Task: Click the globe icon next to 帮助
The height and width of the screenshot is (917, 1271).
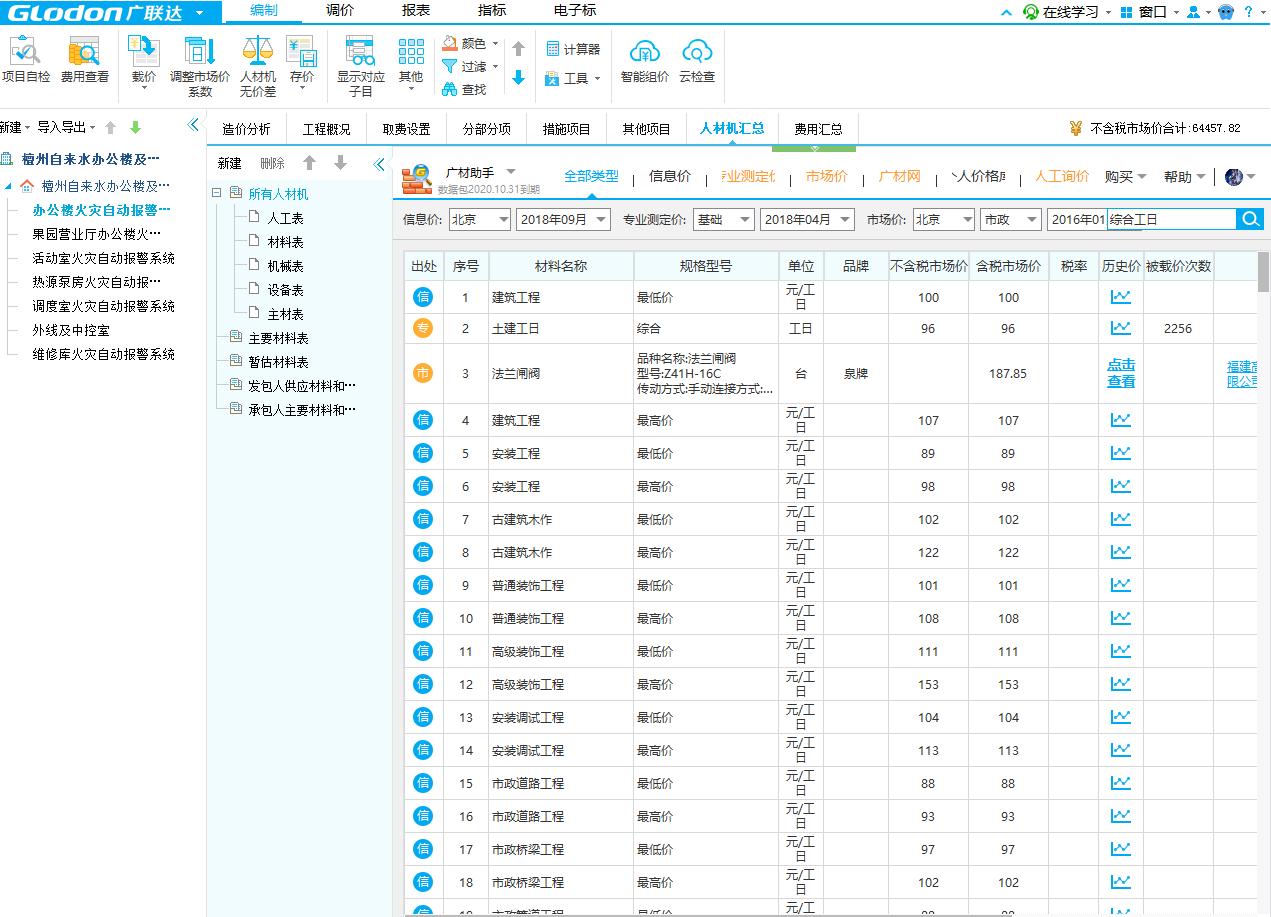Action: pos(1232,176)
